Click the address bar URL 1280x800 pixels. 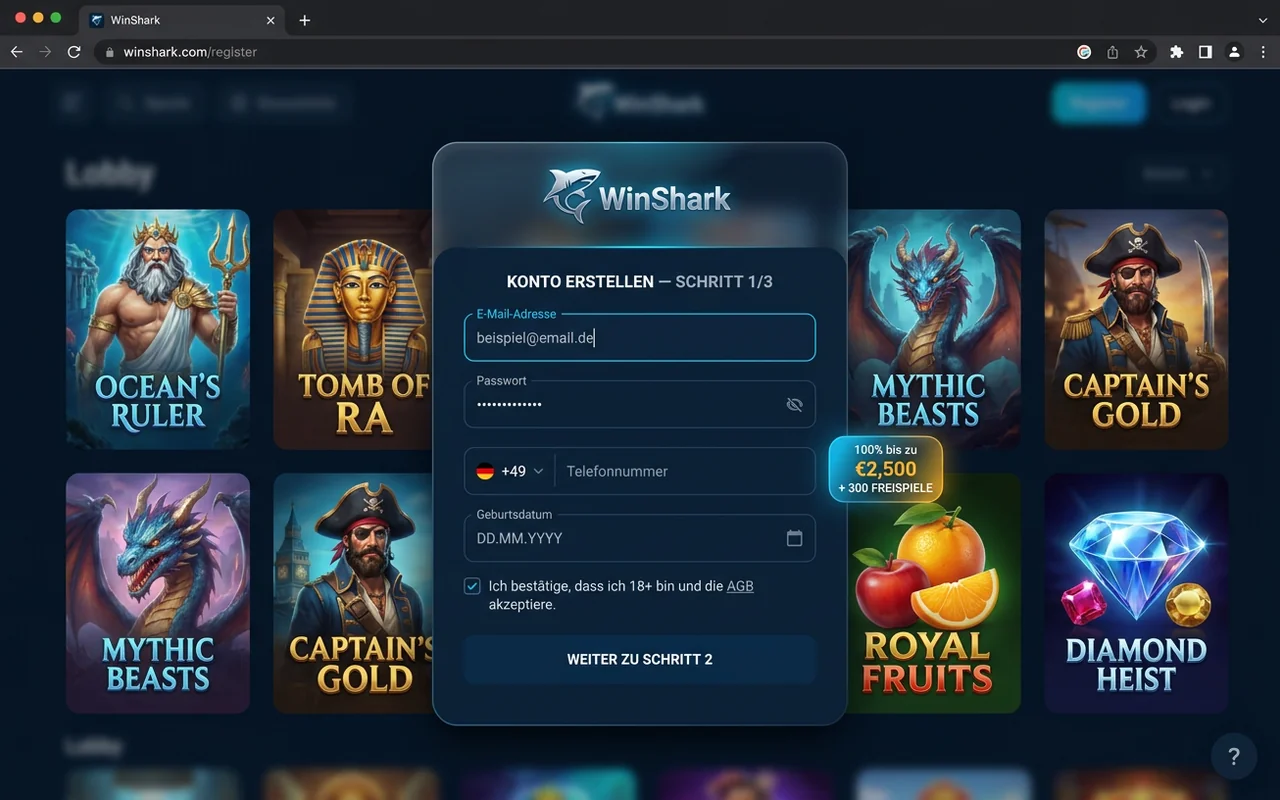pos(190,52)
